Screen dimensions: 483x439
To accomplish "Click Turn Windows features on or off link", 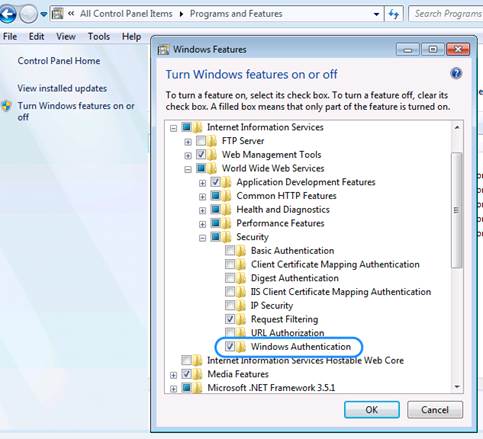I will (76, 111).
